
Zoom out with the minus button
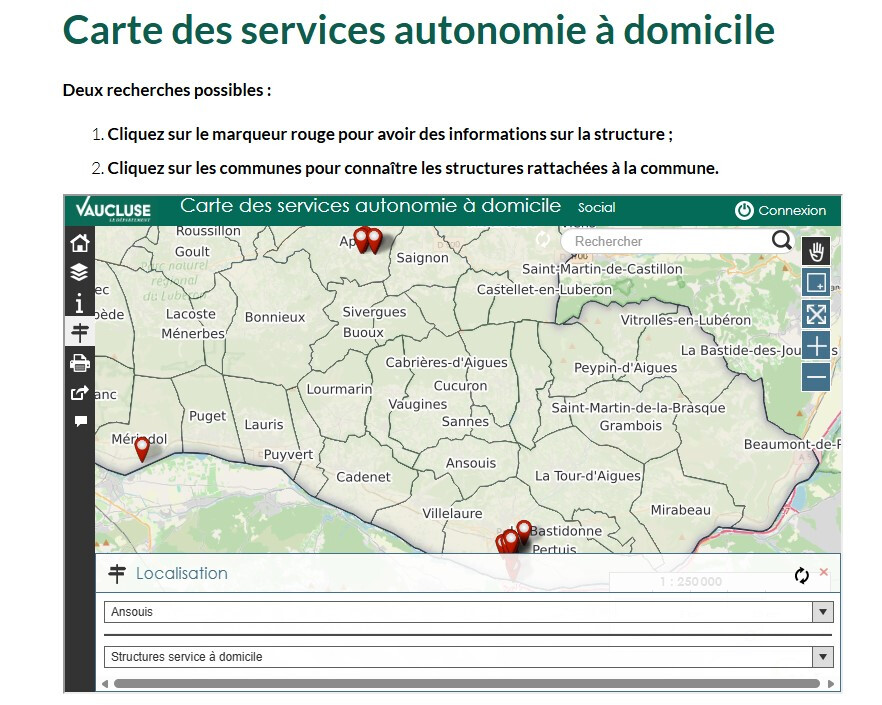pyautogui.click(x=816, y=377)
